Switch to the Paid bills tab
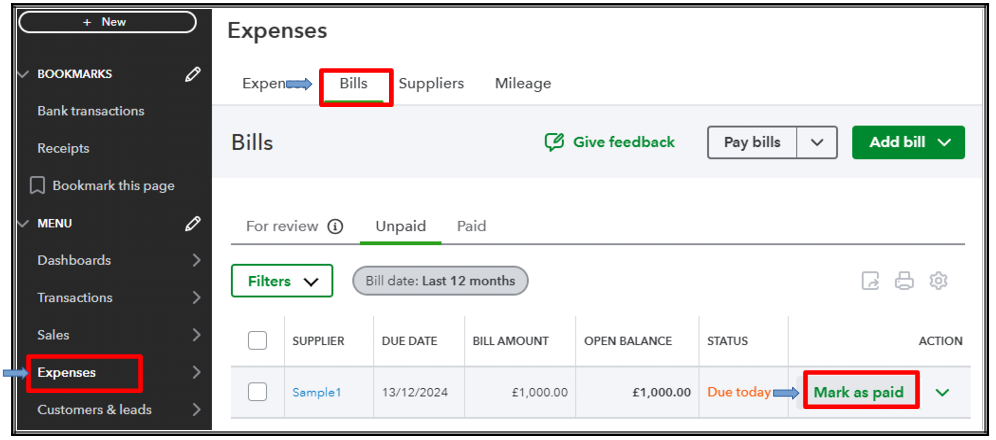Image resolution: width=996 pixels, height=440 pixels. [471, 226]
